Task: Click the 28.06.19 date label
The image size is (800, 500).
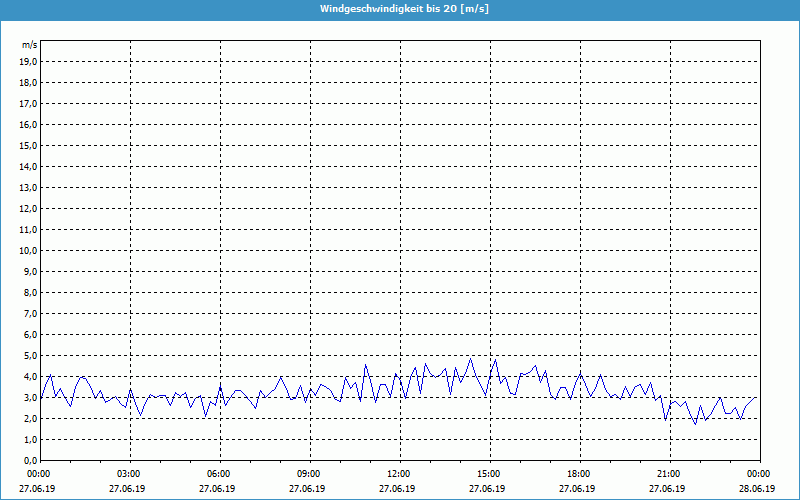Action: pyautogui.click(x=758, y=489)
